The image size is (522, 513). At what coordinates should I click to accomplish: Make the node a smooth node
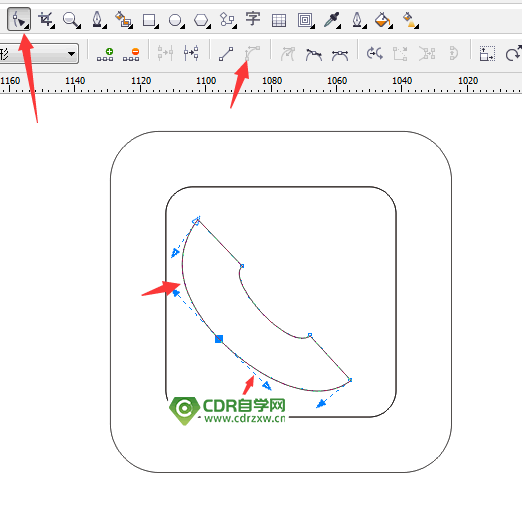(x=314, y=54)
